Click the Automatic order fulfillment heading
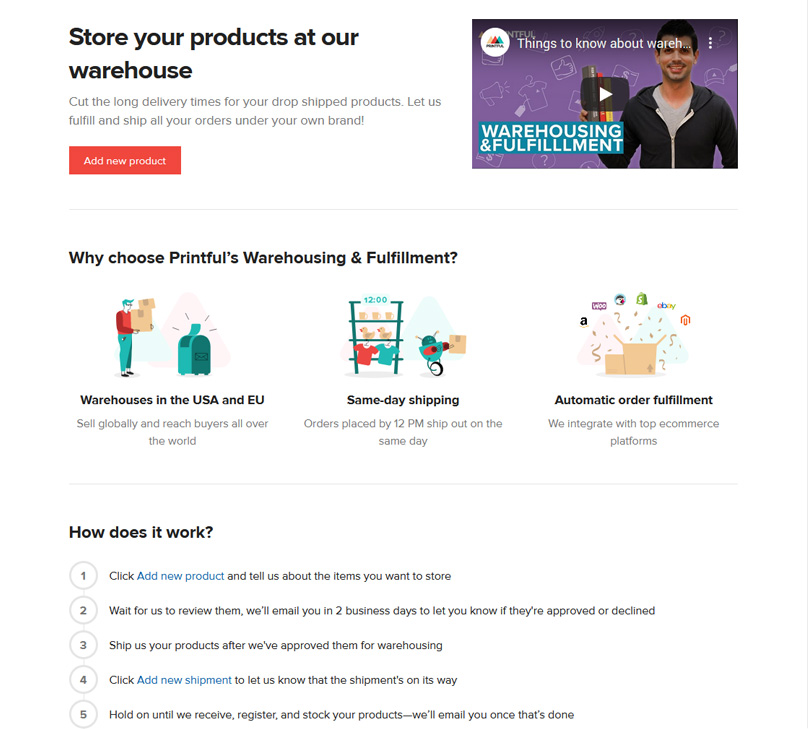This screenshot has height=729, width=808. (633, 400)
